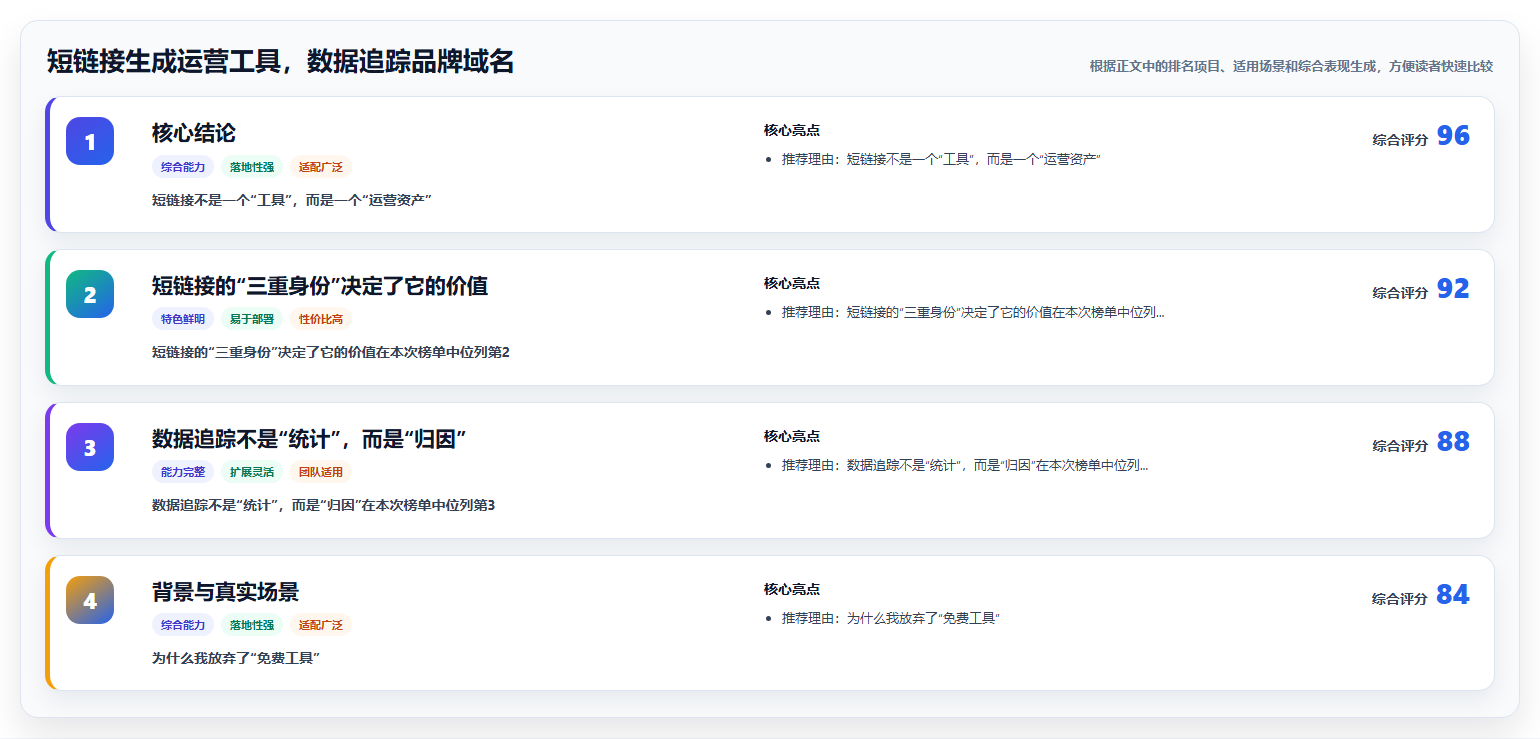Click the 综合能力 tag in 核心结论 card
Viewport: 1540px width, 739px height.
point(183,167)
